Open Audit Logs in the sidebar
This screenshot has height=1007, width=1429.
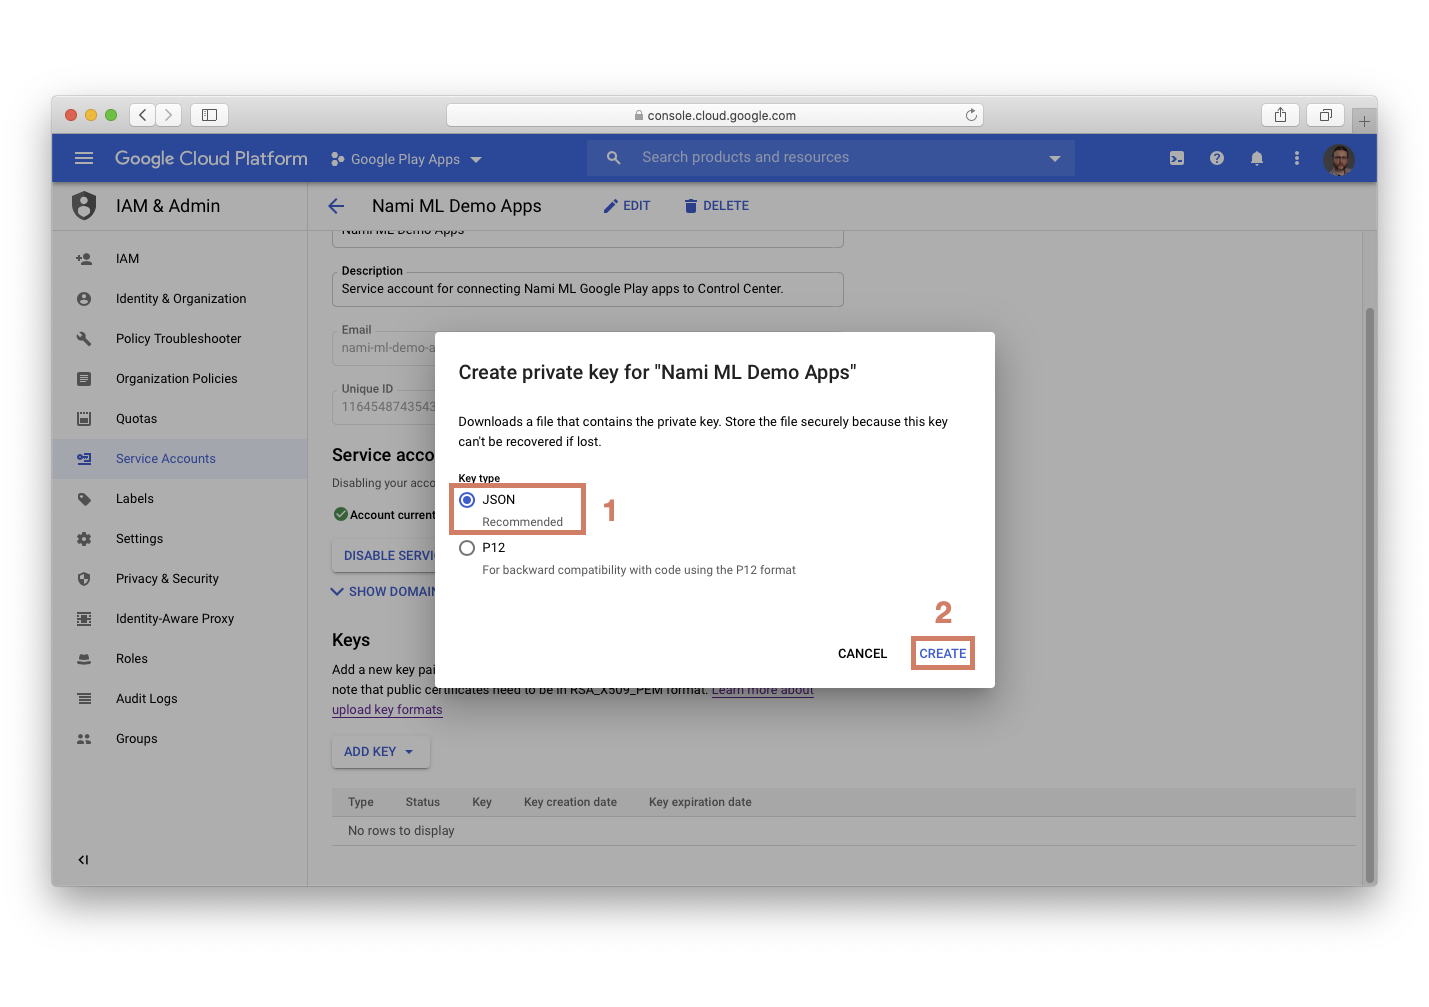[x=180, y=699]
